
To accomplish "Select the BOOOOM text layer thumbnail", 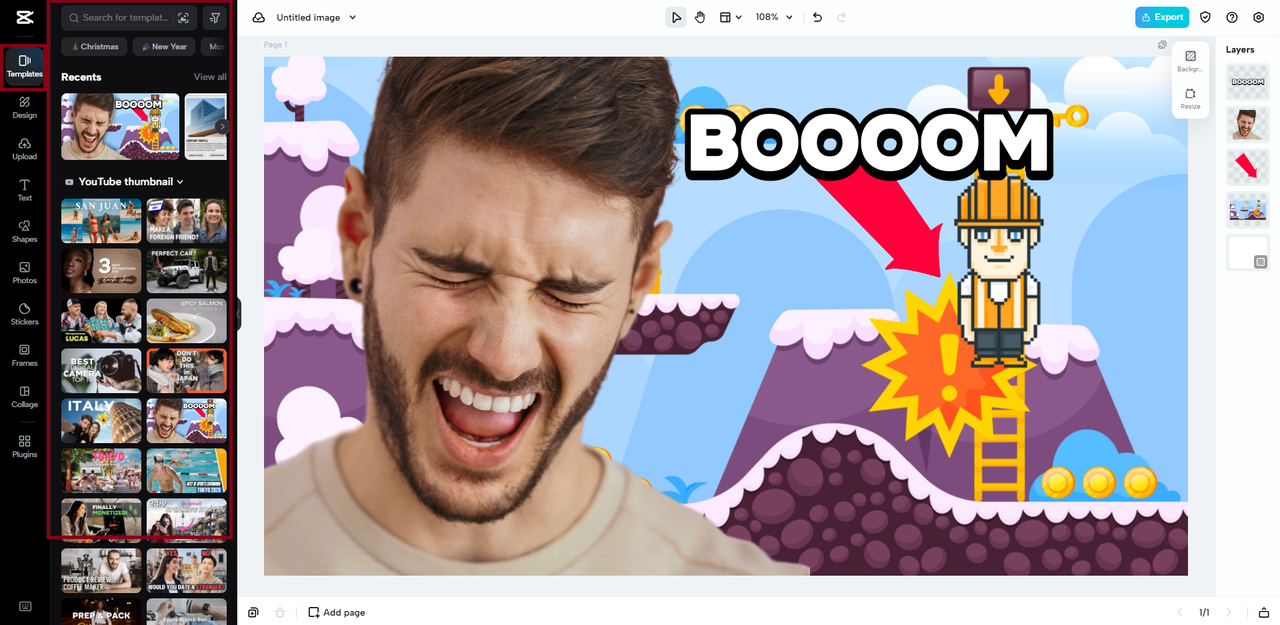I will point(1248,82).
